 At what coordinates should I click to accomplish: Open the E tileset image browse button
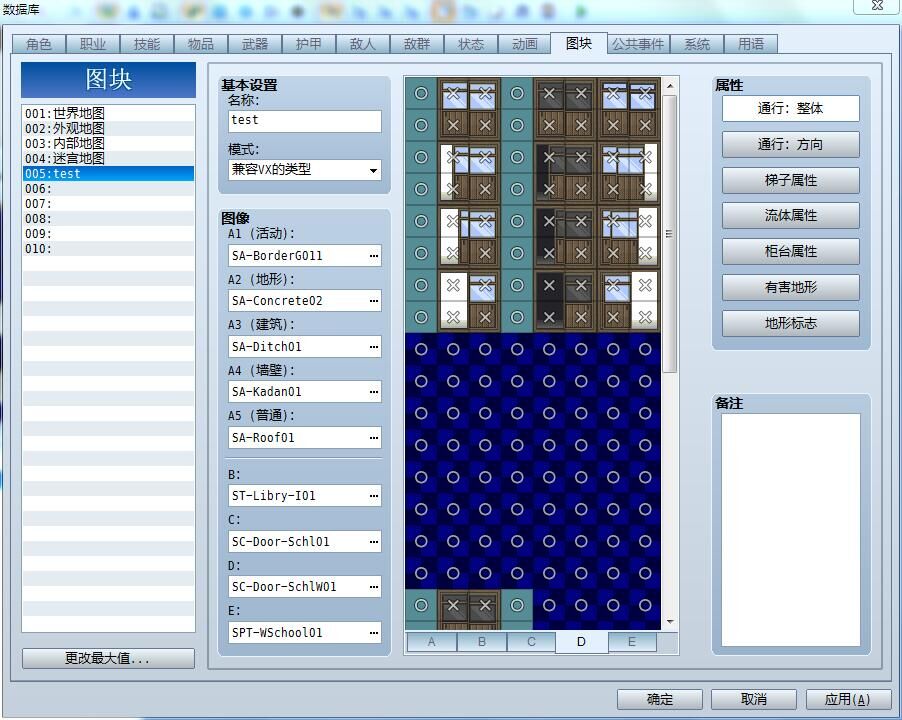[x=374, y=633]
